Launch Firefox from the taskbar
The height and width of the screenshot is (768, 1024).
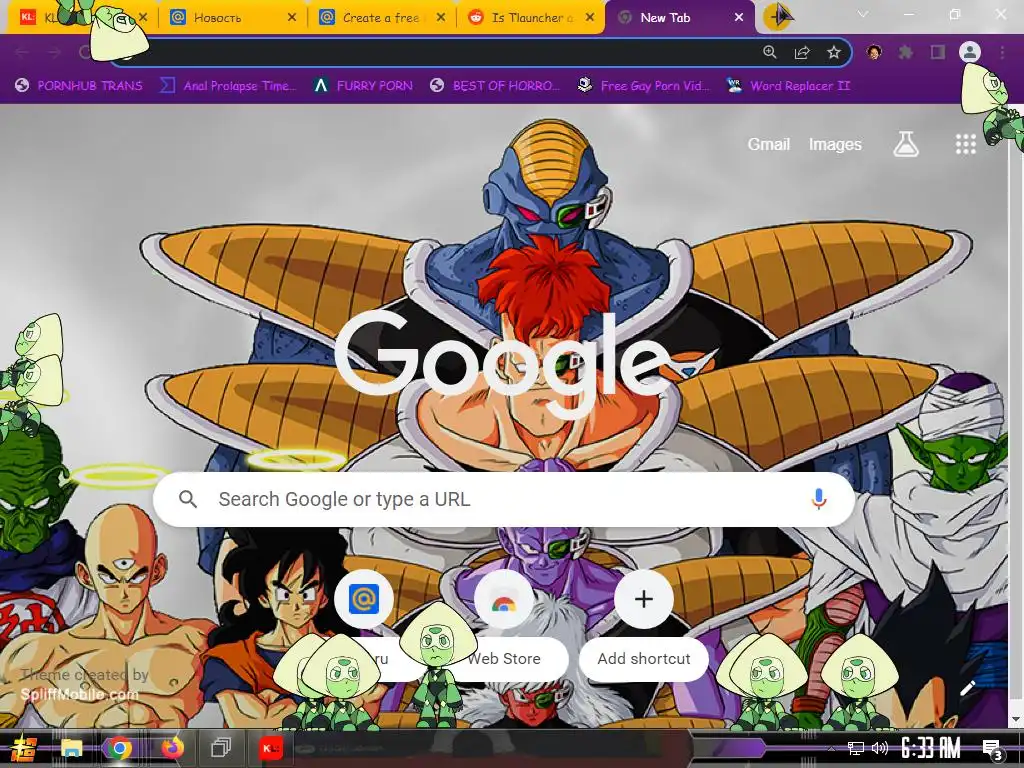172,748
